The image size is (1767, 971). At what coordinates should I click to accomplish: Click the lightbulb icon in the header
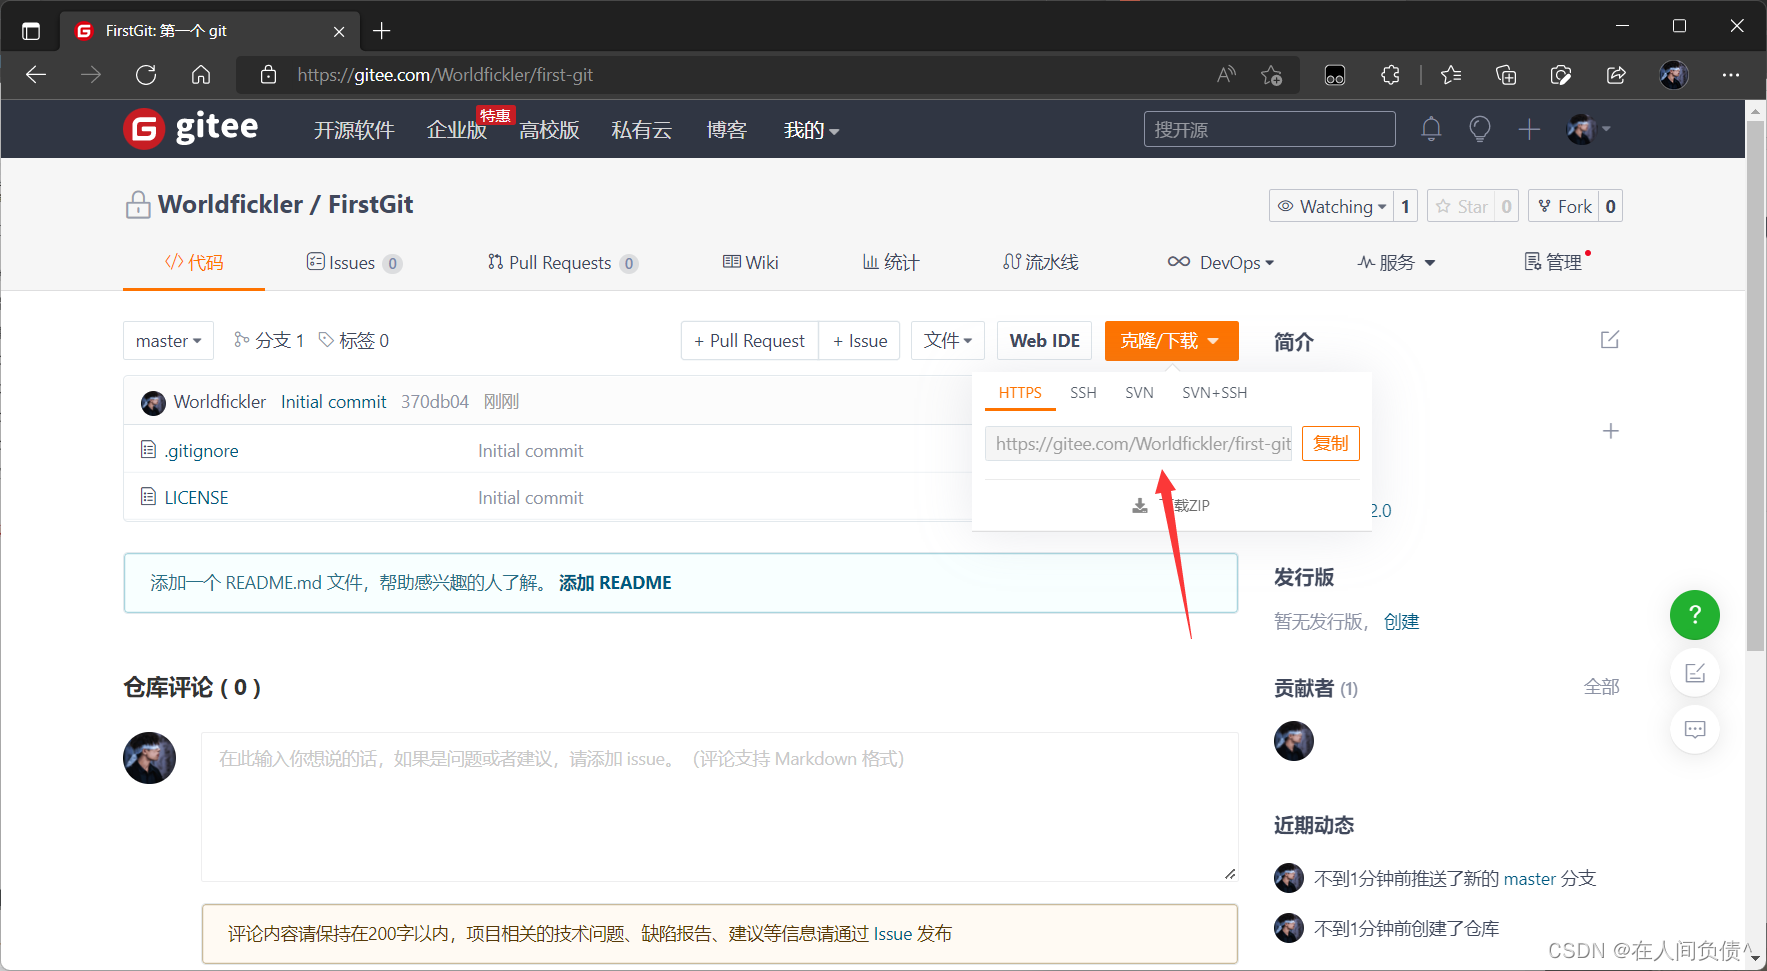(1480, 129)
